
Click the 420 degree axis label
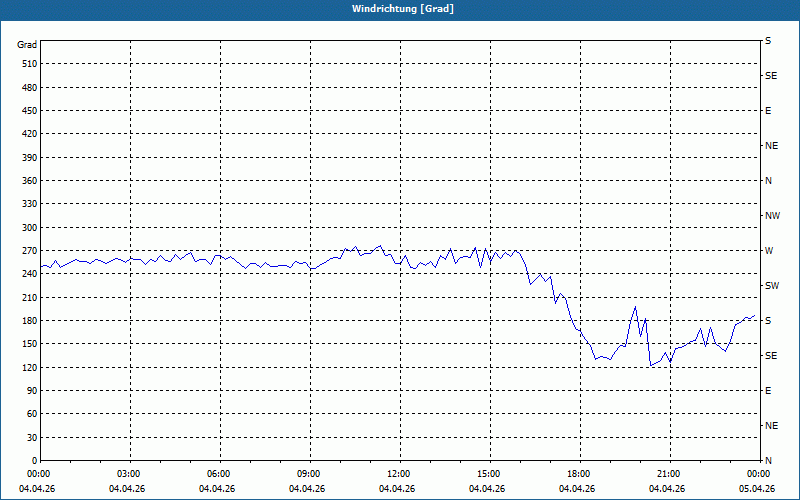[30, 134]
